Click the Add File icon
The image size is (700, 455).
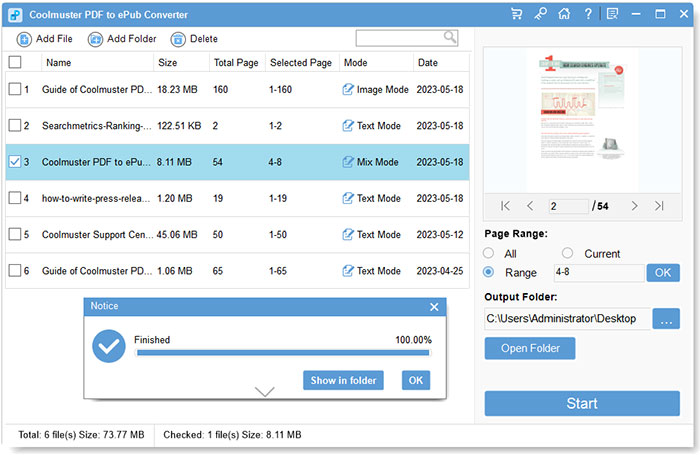click(24, 39)
